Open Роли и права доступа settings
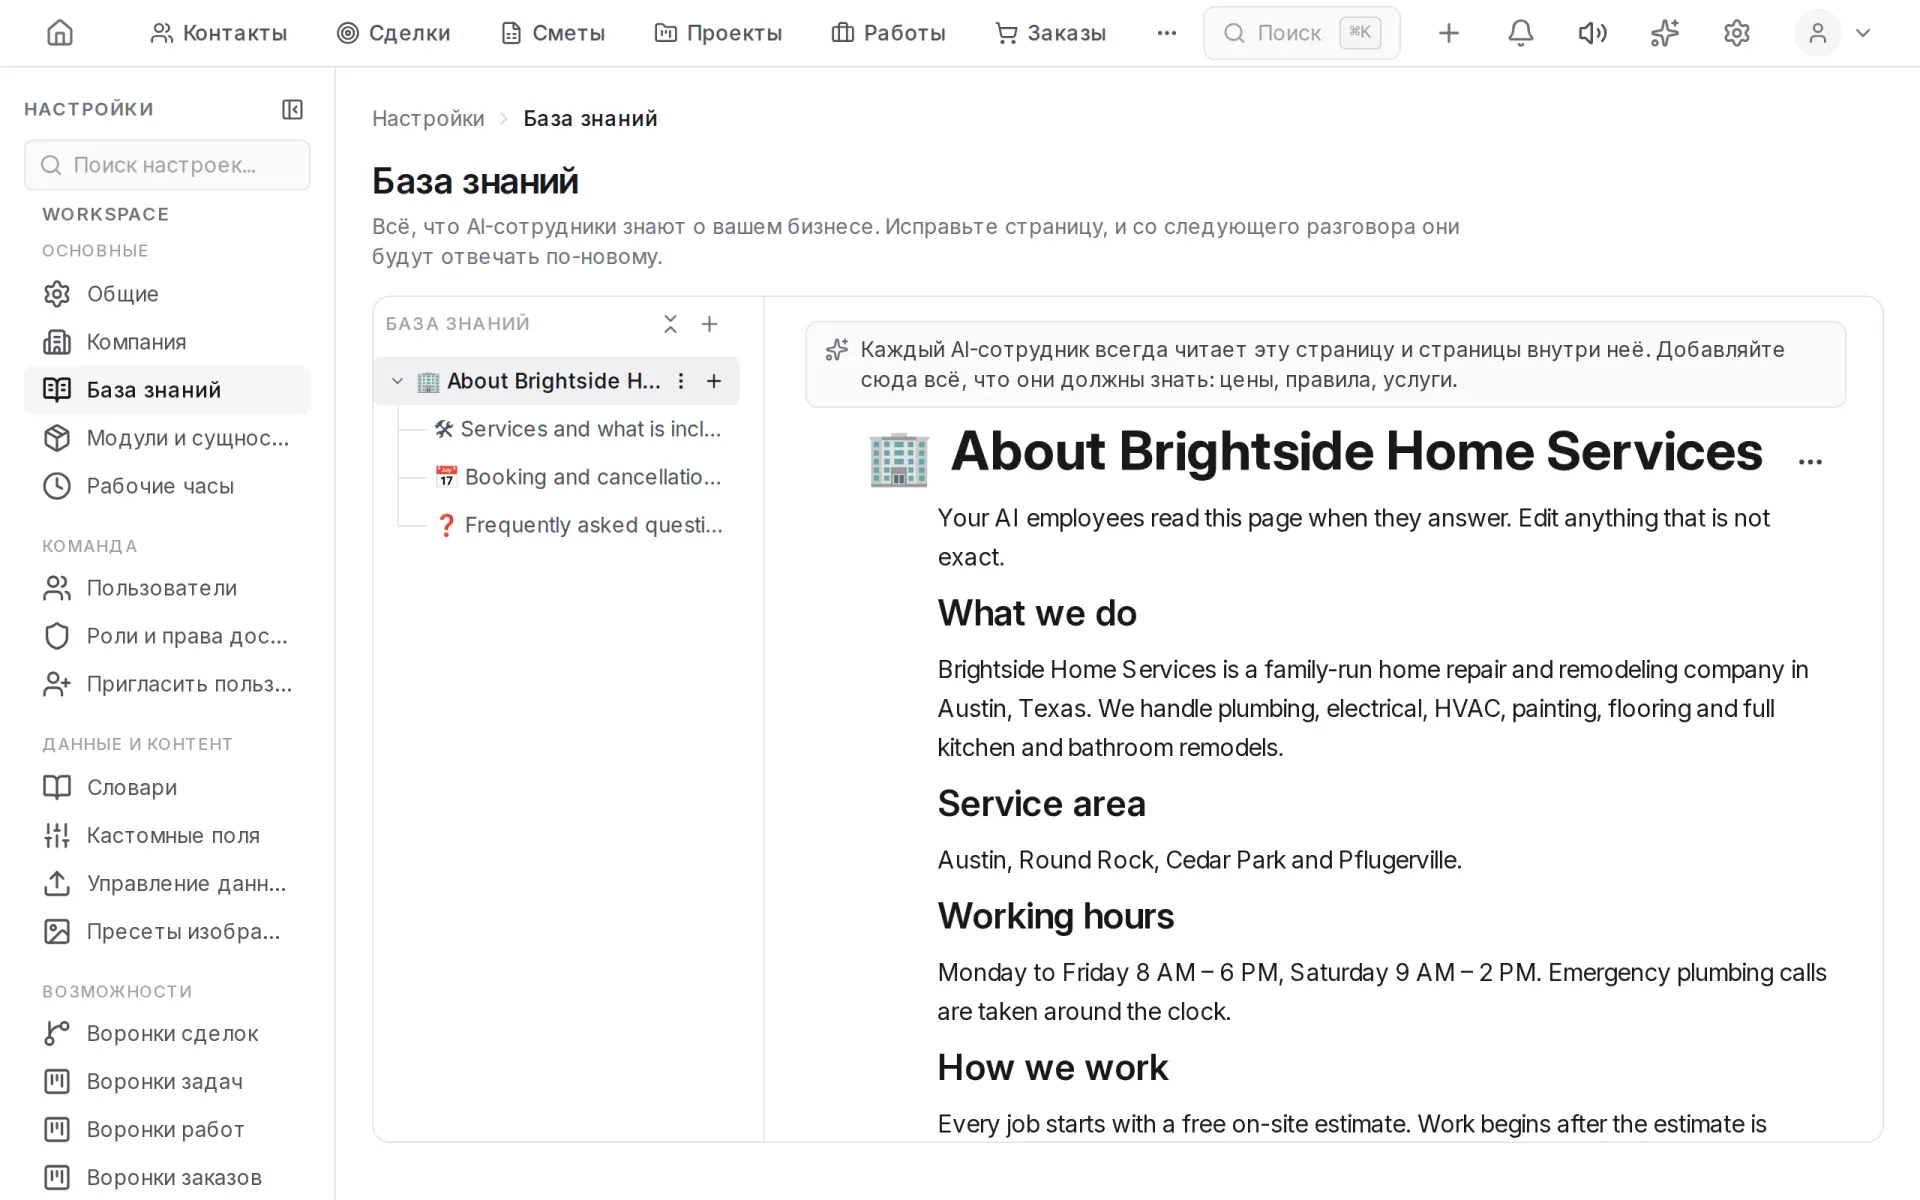Screen dimensions: 1920x1200 coord(167,636)
